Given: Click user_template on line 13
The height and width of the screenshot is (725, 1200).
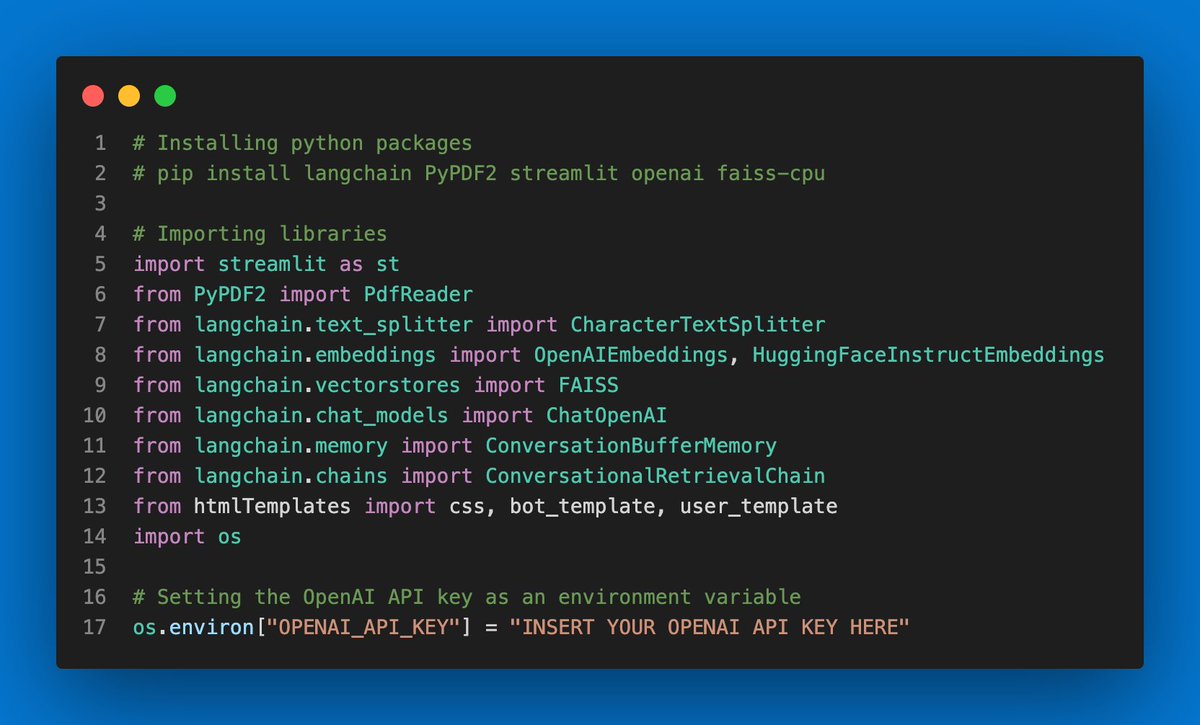Looking at the screenshot, I should (x=759, y=506).
